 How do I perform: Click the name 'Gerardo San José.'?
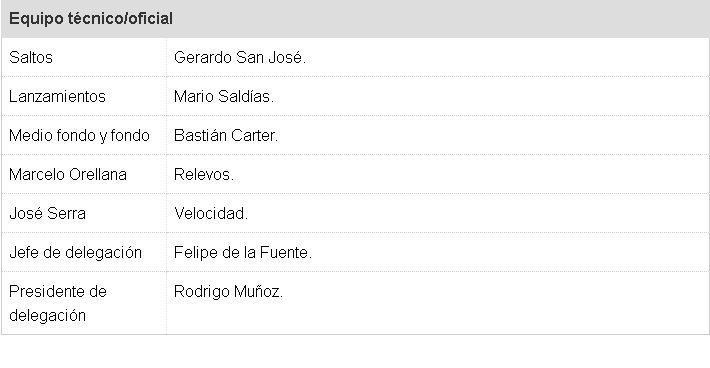[x=240, y=57]
